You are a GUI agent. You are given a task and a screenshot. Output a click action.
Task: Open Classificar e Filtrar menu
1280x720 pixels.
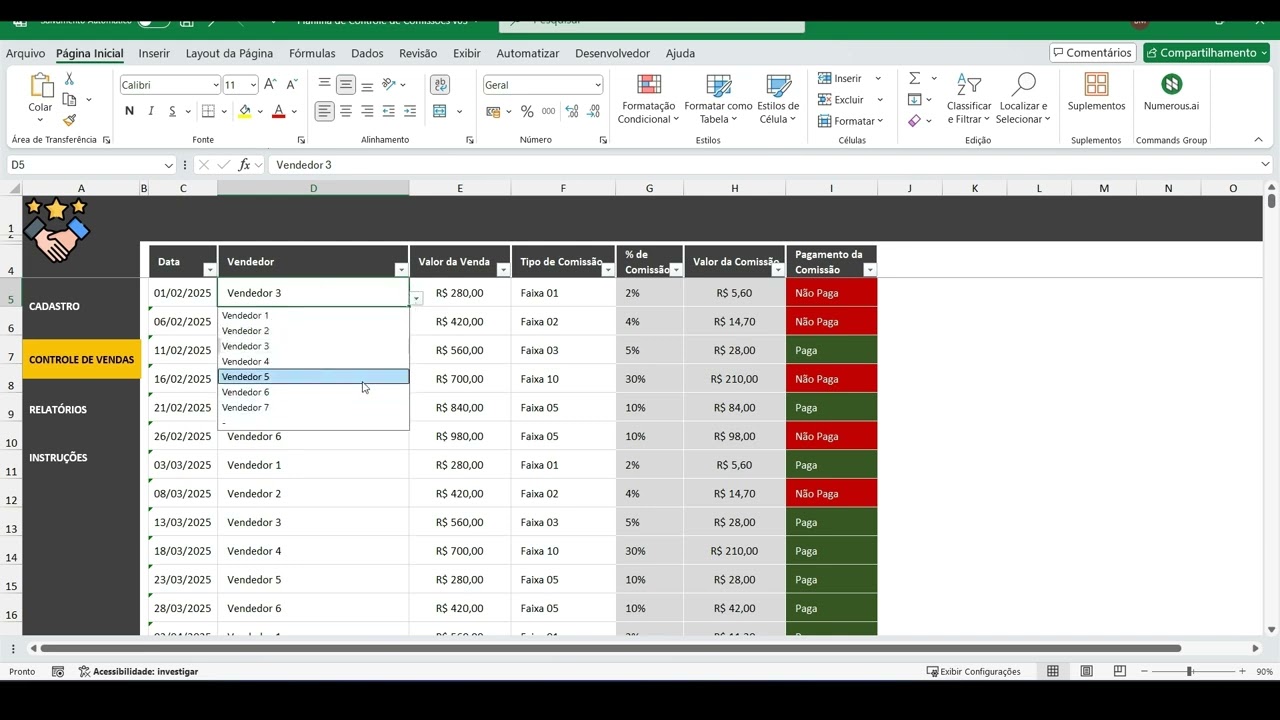969,98
